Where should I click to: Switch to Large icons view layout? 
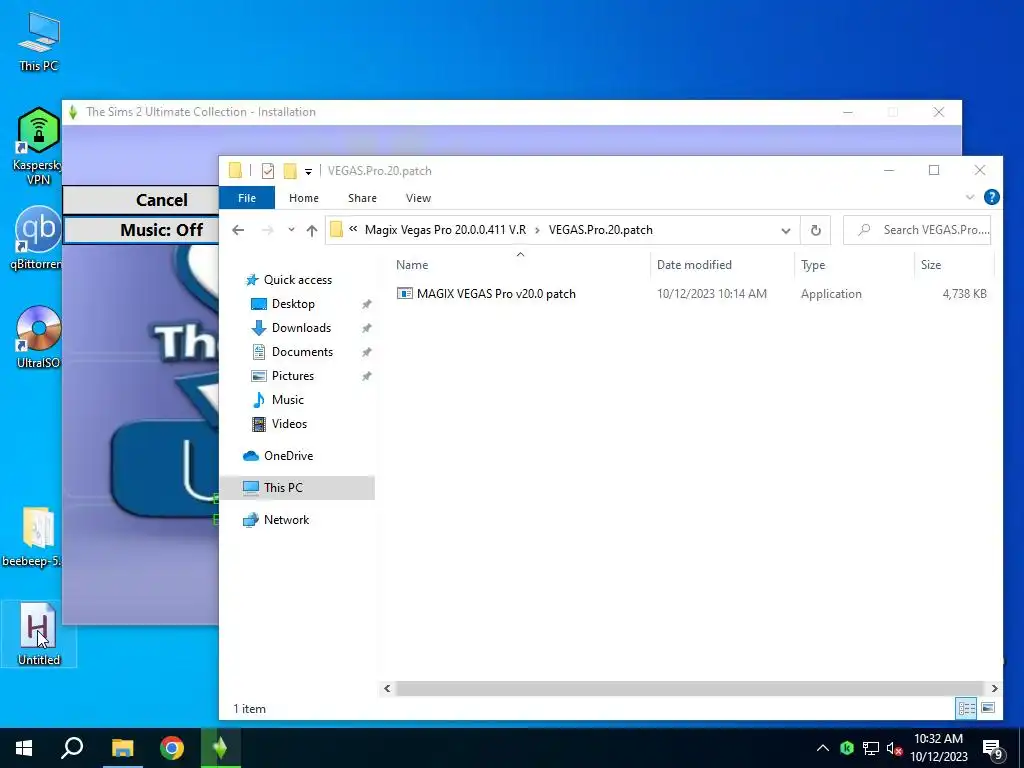tap(988, 708)
